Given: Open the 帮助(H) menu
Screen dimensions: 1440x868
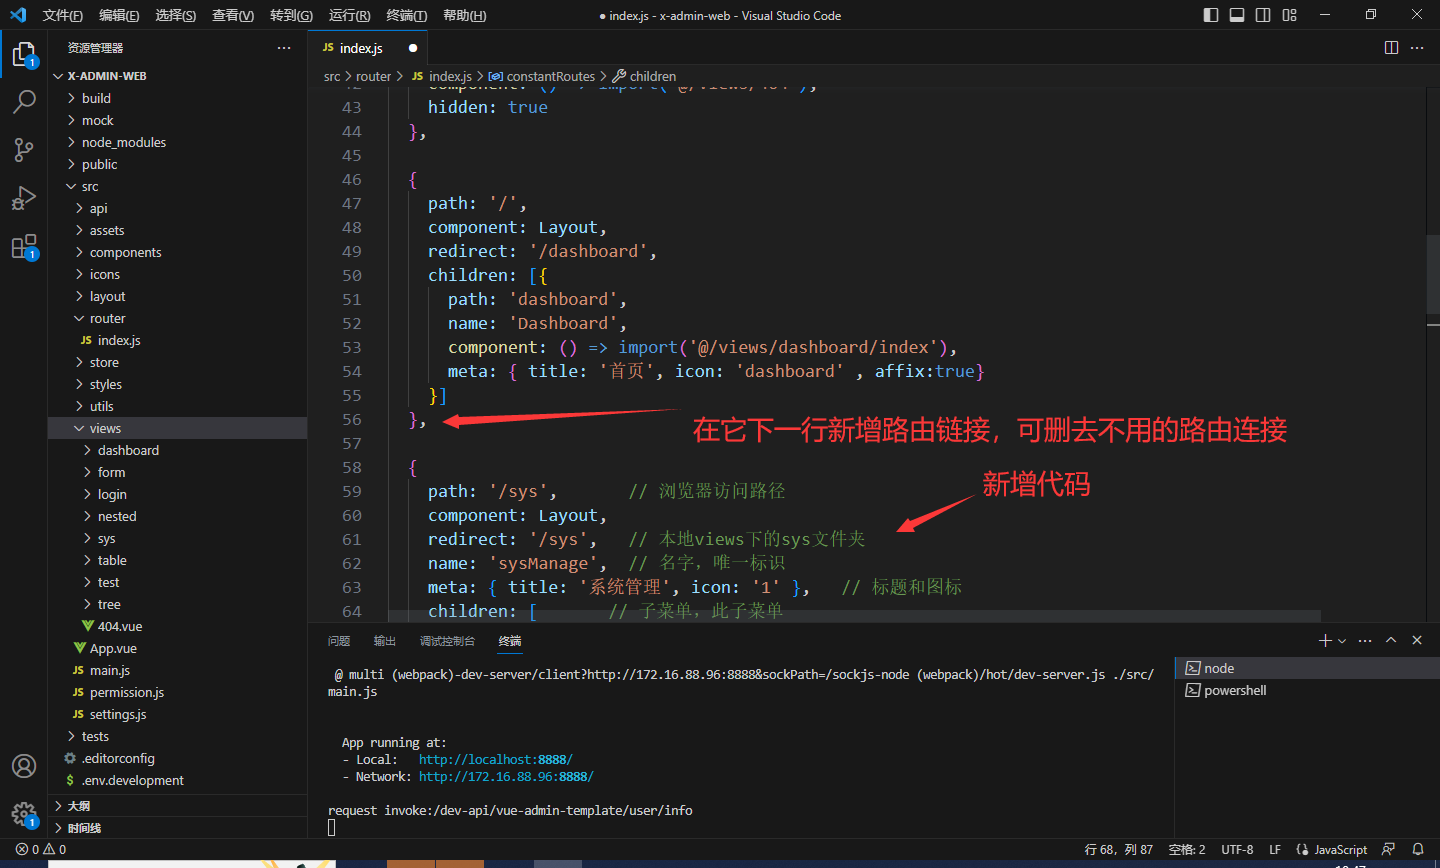Looking at the screenshot, I should (x=464, y=15).
